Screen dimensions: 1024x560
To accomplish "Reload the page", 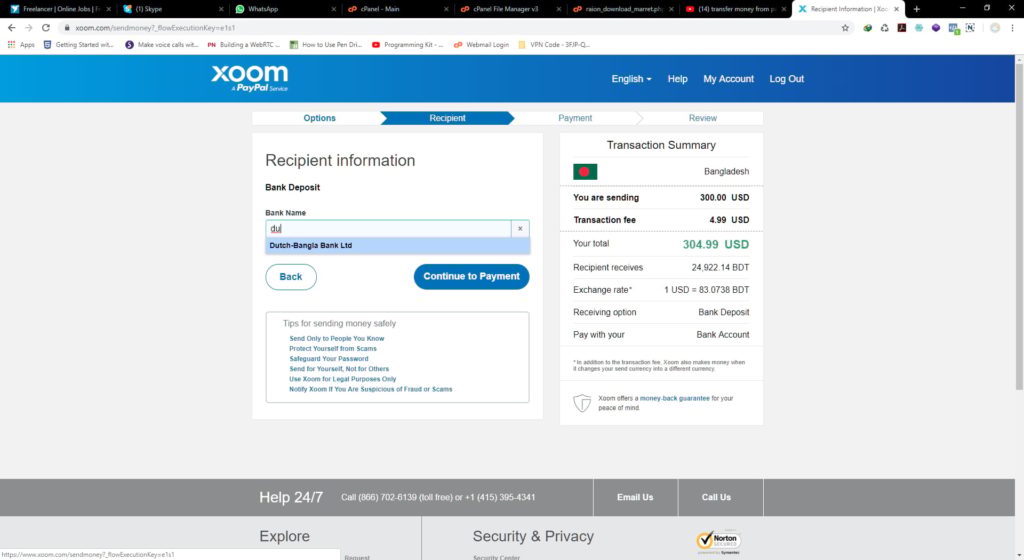I will (x=46, y=27).
